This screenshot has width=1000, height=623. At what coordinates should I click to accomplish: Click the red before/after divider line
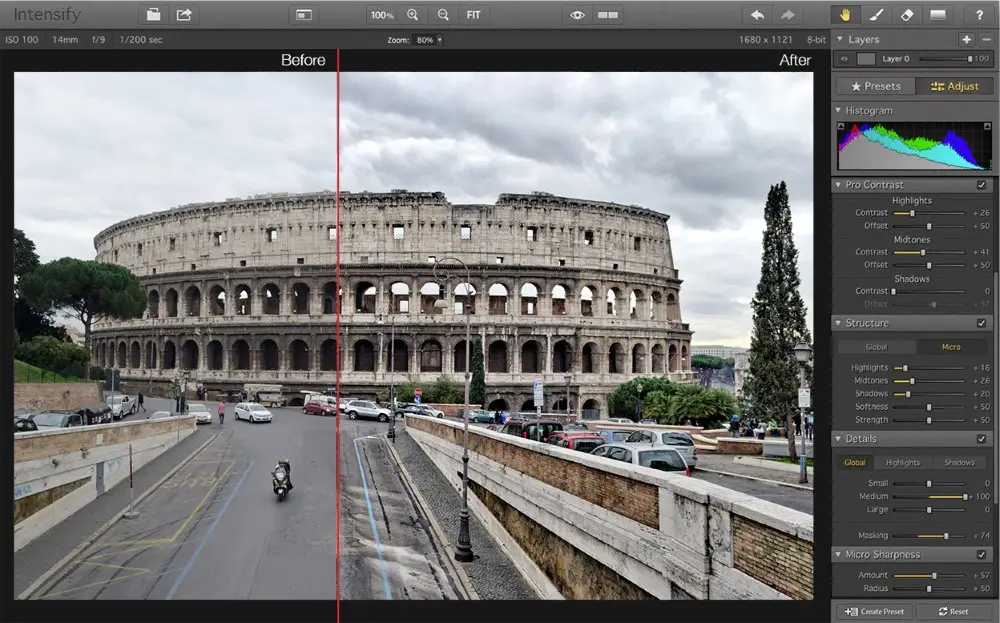coord(338,335)
